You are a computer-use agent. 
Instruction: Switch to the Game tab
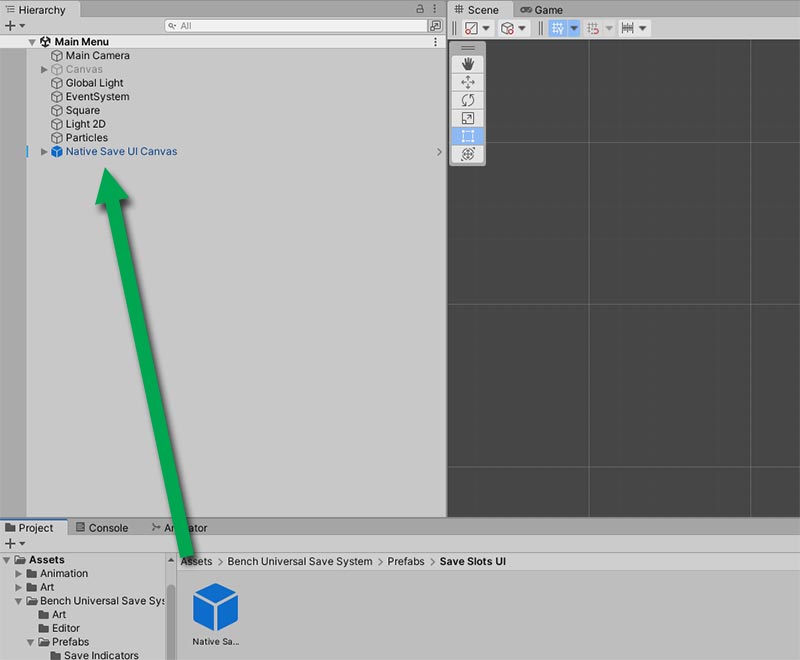pyautogui.click(x=541, y=10)
